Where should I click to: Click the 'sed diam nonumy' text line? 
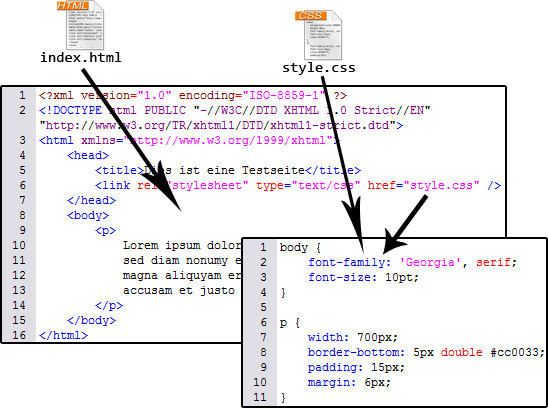tap(182, 260)
